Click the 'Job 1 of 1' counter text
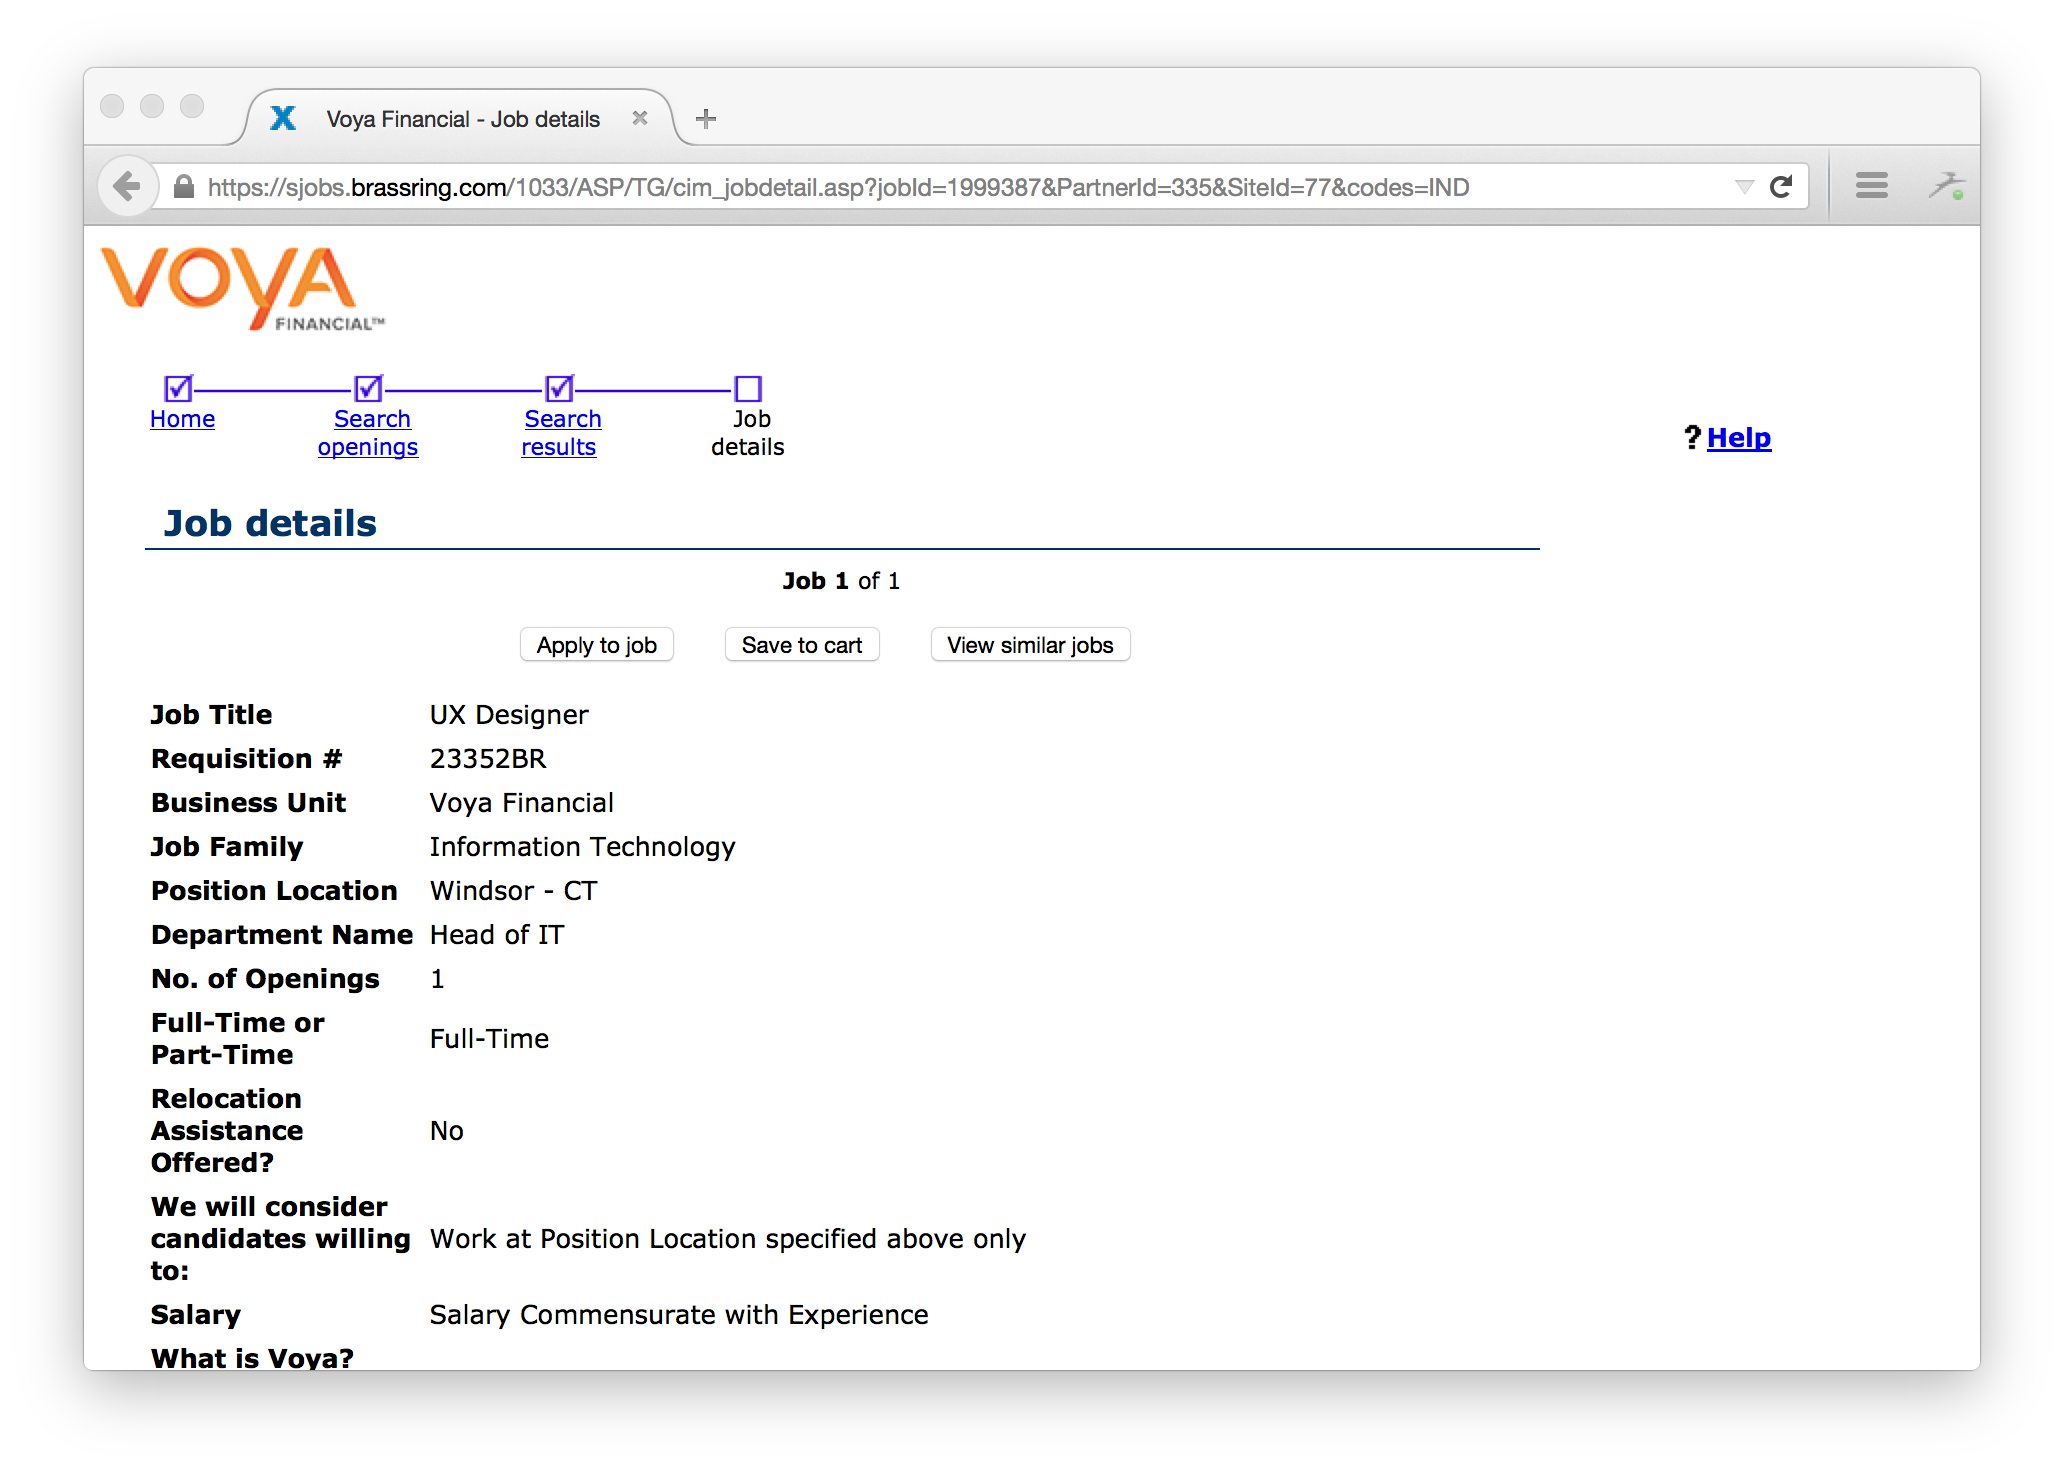This screenshot has height=1470, width=2064. (841, 581)
